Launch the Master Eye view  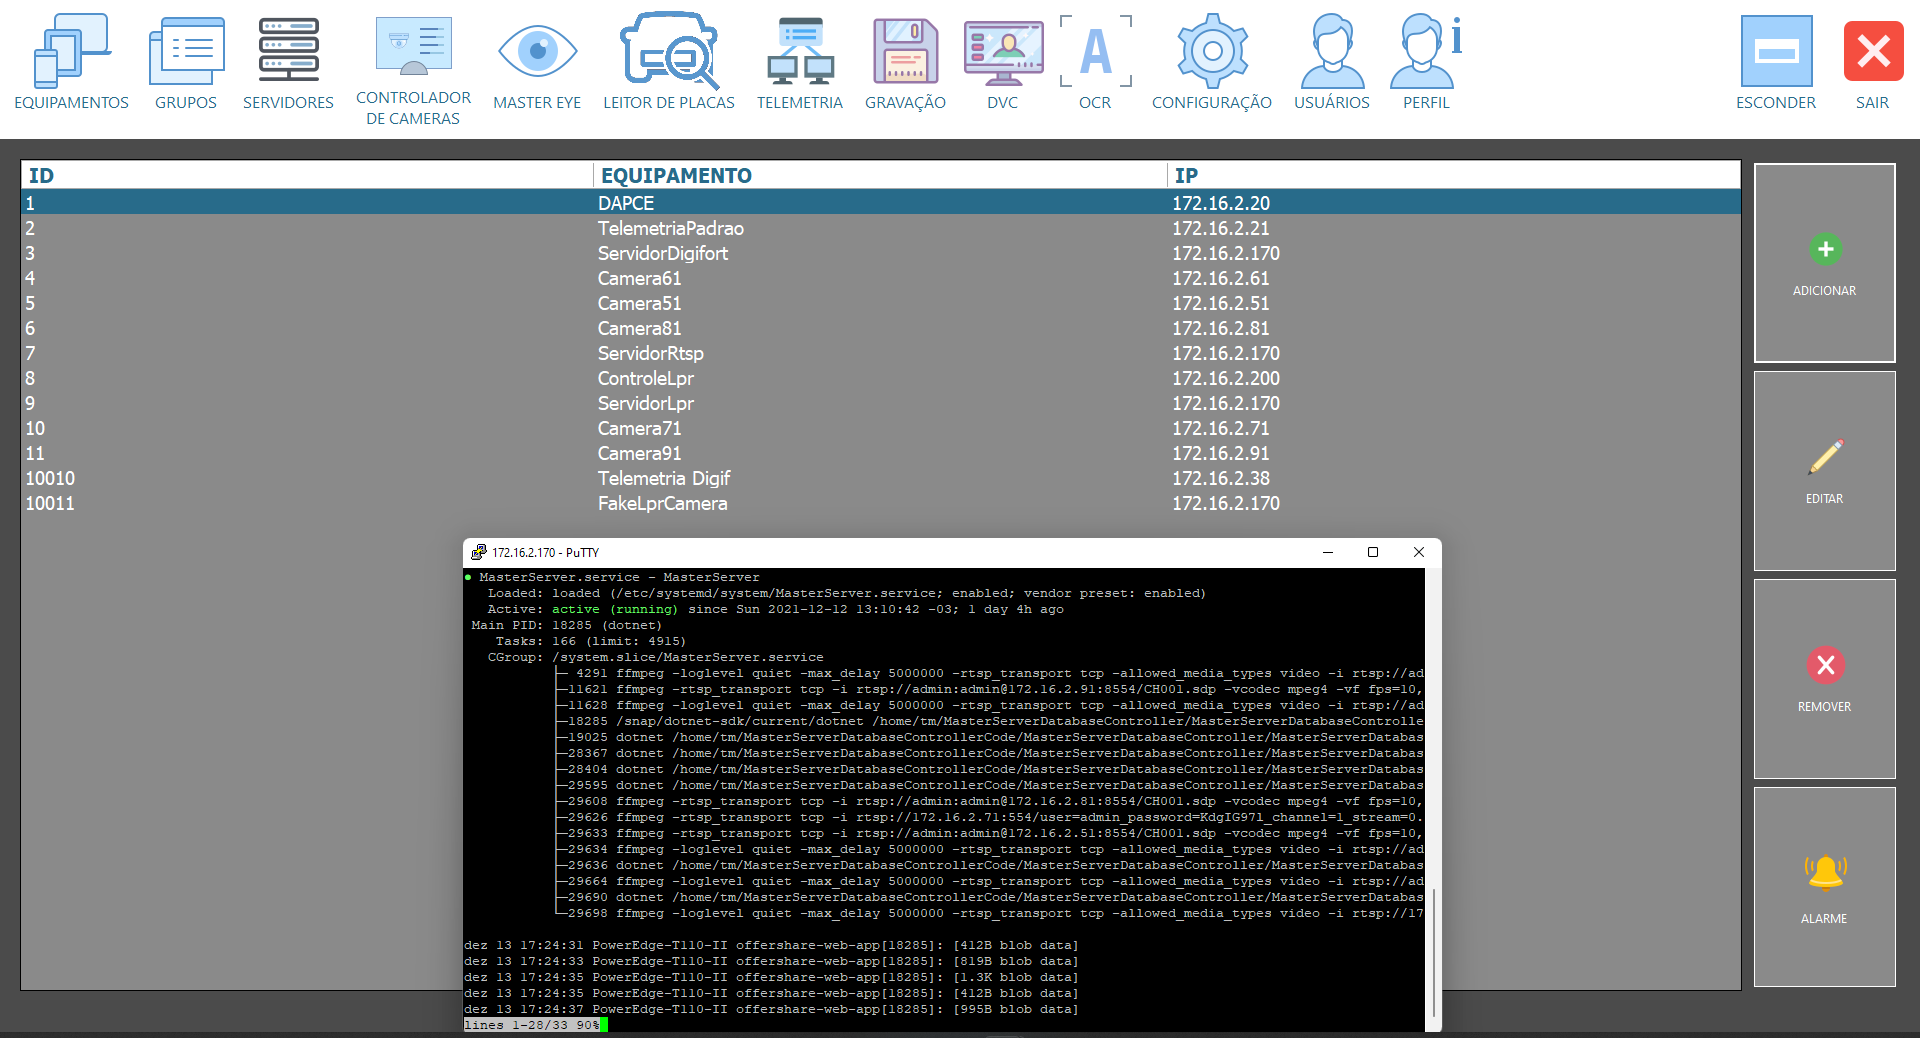pyautogui.click(x=537, y=60)
